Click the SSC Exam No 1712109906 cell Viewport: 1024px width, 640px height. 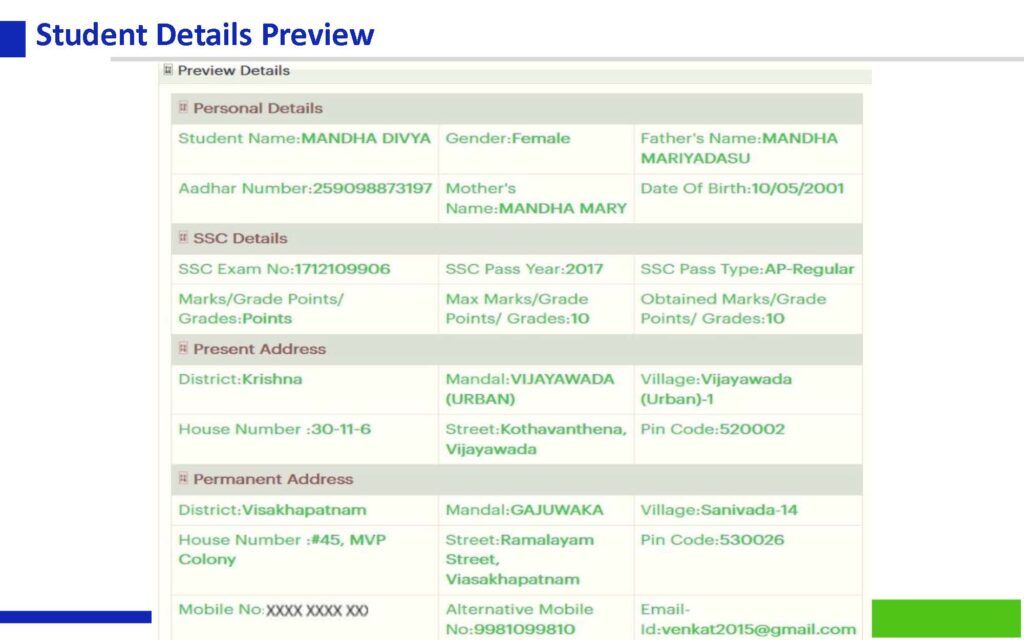point(284,269)
